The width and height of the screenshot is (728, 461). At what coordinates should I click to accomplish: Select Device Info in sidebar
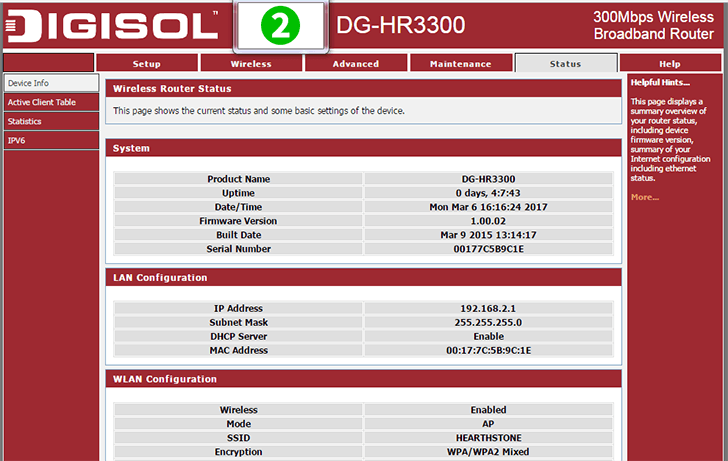coord(51,83)
